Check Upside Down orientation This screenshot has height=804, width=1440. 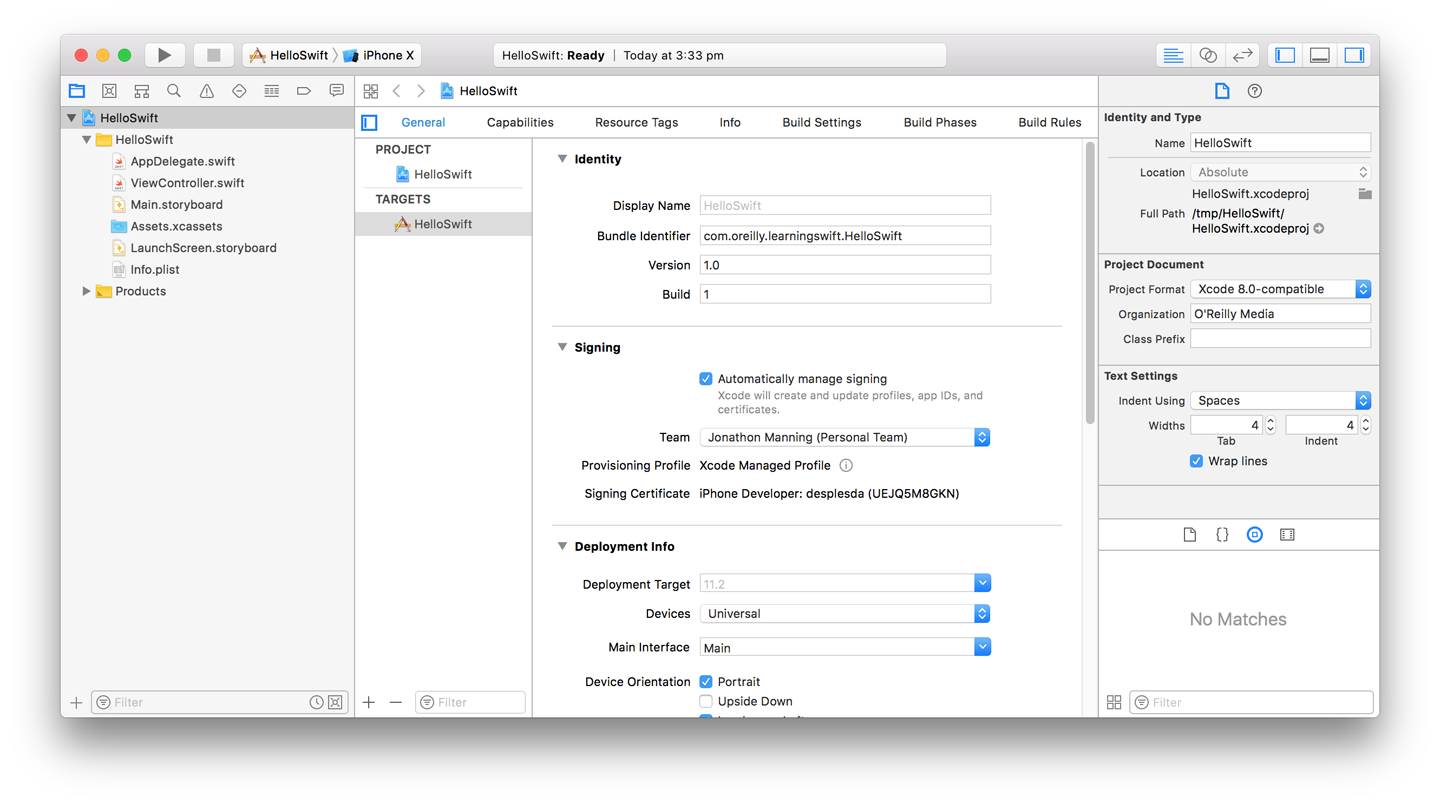click(x=706, y=702)
